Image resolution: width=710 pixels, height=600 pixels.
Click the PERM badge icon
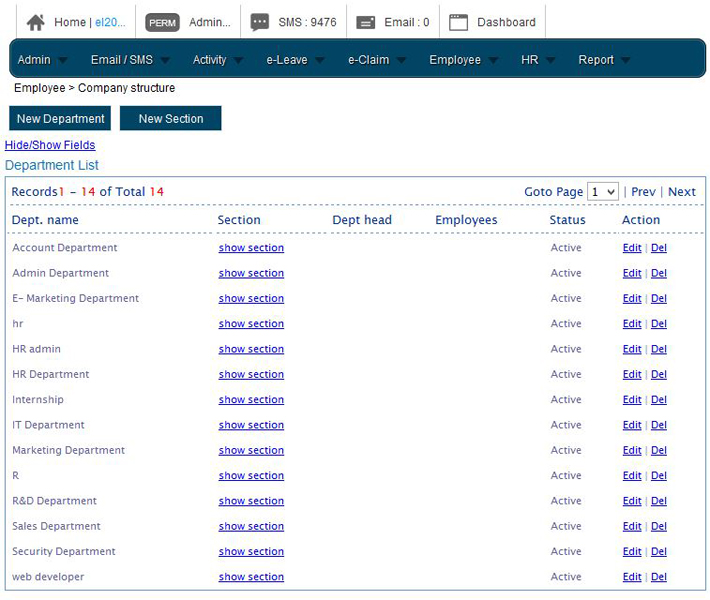[162, 23]
